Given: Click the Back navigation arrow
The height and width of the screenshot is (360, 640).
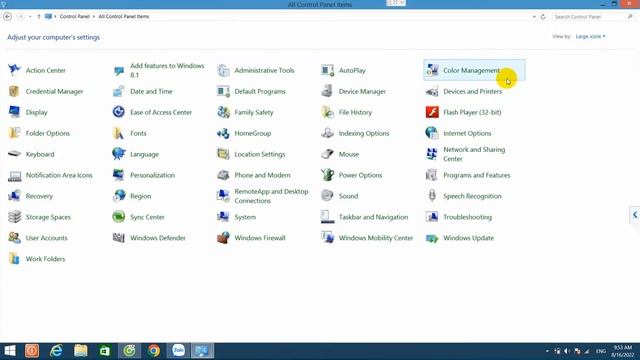Looking at the screenshot, I should coord(7,17).
